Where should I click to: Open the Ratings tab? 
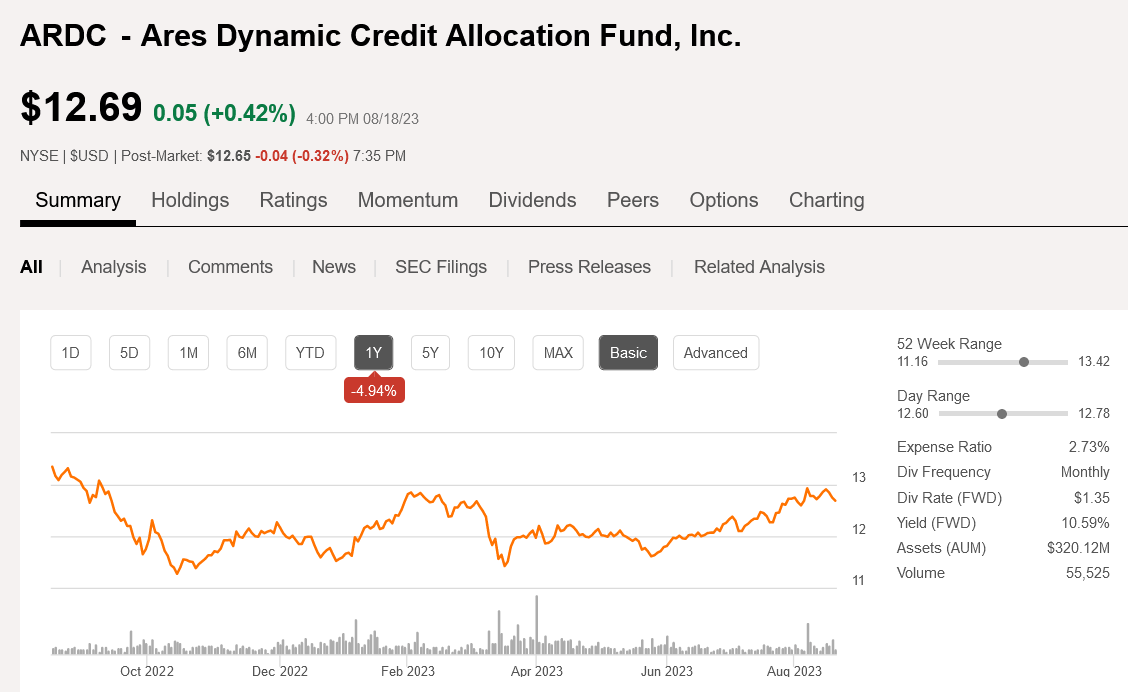pos(293,200)
